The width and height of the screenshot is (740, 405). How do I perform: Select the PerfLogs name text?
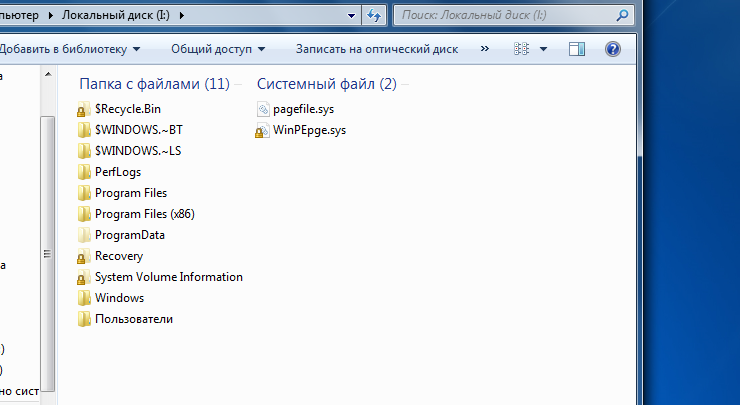[x=118, y=172]
